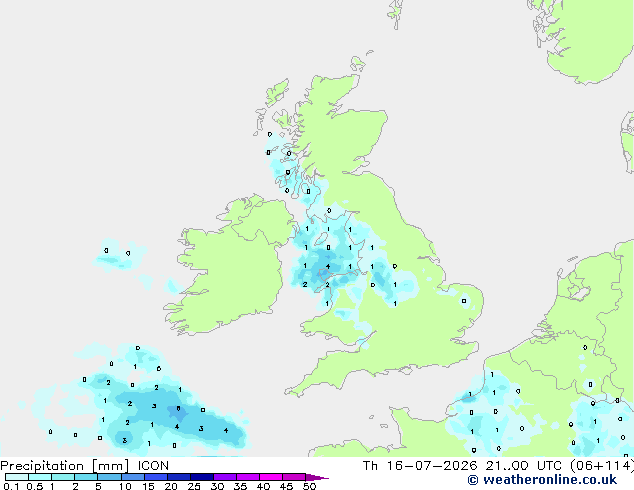The image size is (634, 490).
Task: Click the "ICON" model name label
Action: pos(153,466)
